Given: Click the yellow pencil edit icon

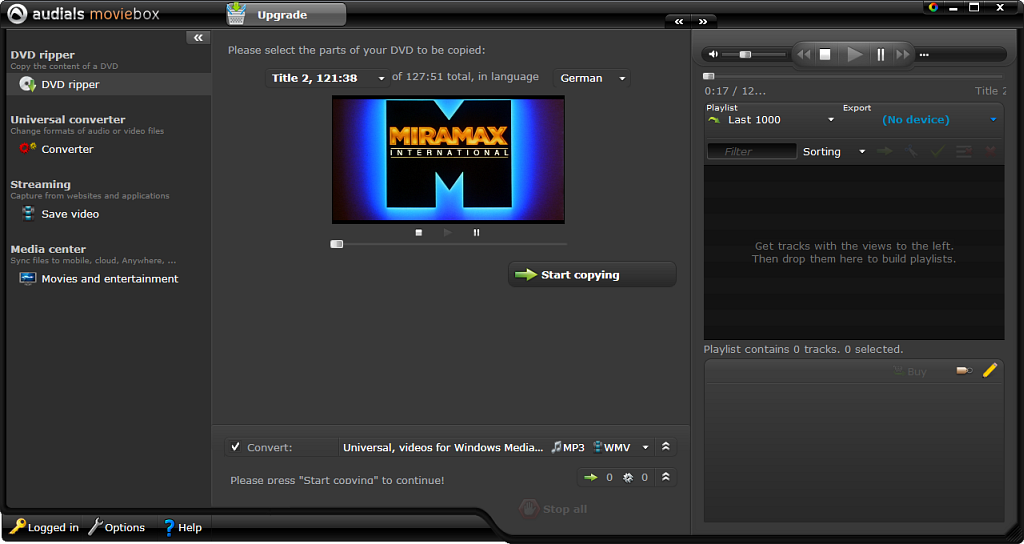Looking at the screenshot, I should (x=989, y=370).
